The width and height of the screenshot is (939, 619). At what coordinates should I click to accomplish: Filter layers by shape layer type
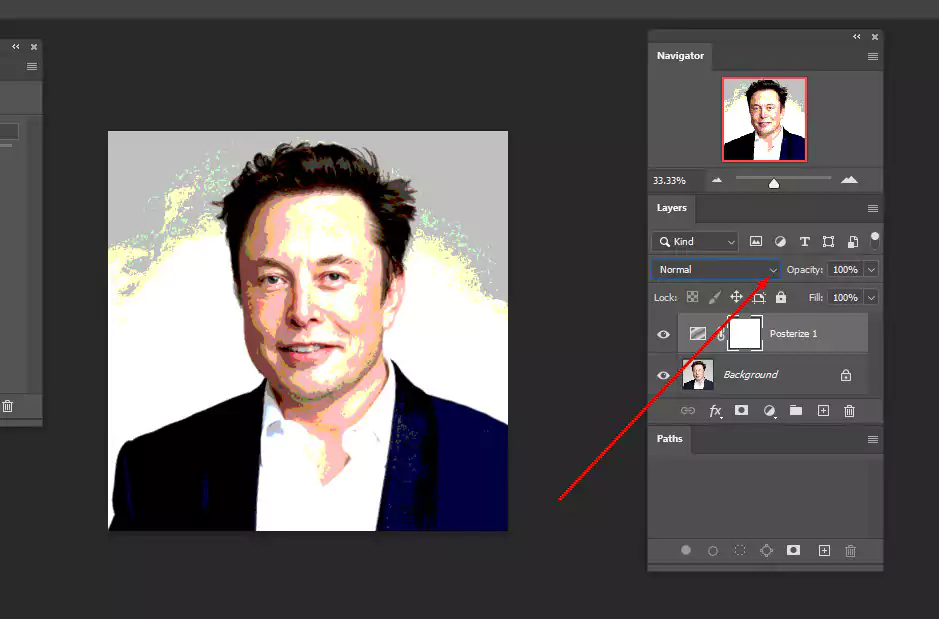(x=828, y=241)
